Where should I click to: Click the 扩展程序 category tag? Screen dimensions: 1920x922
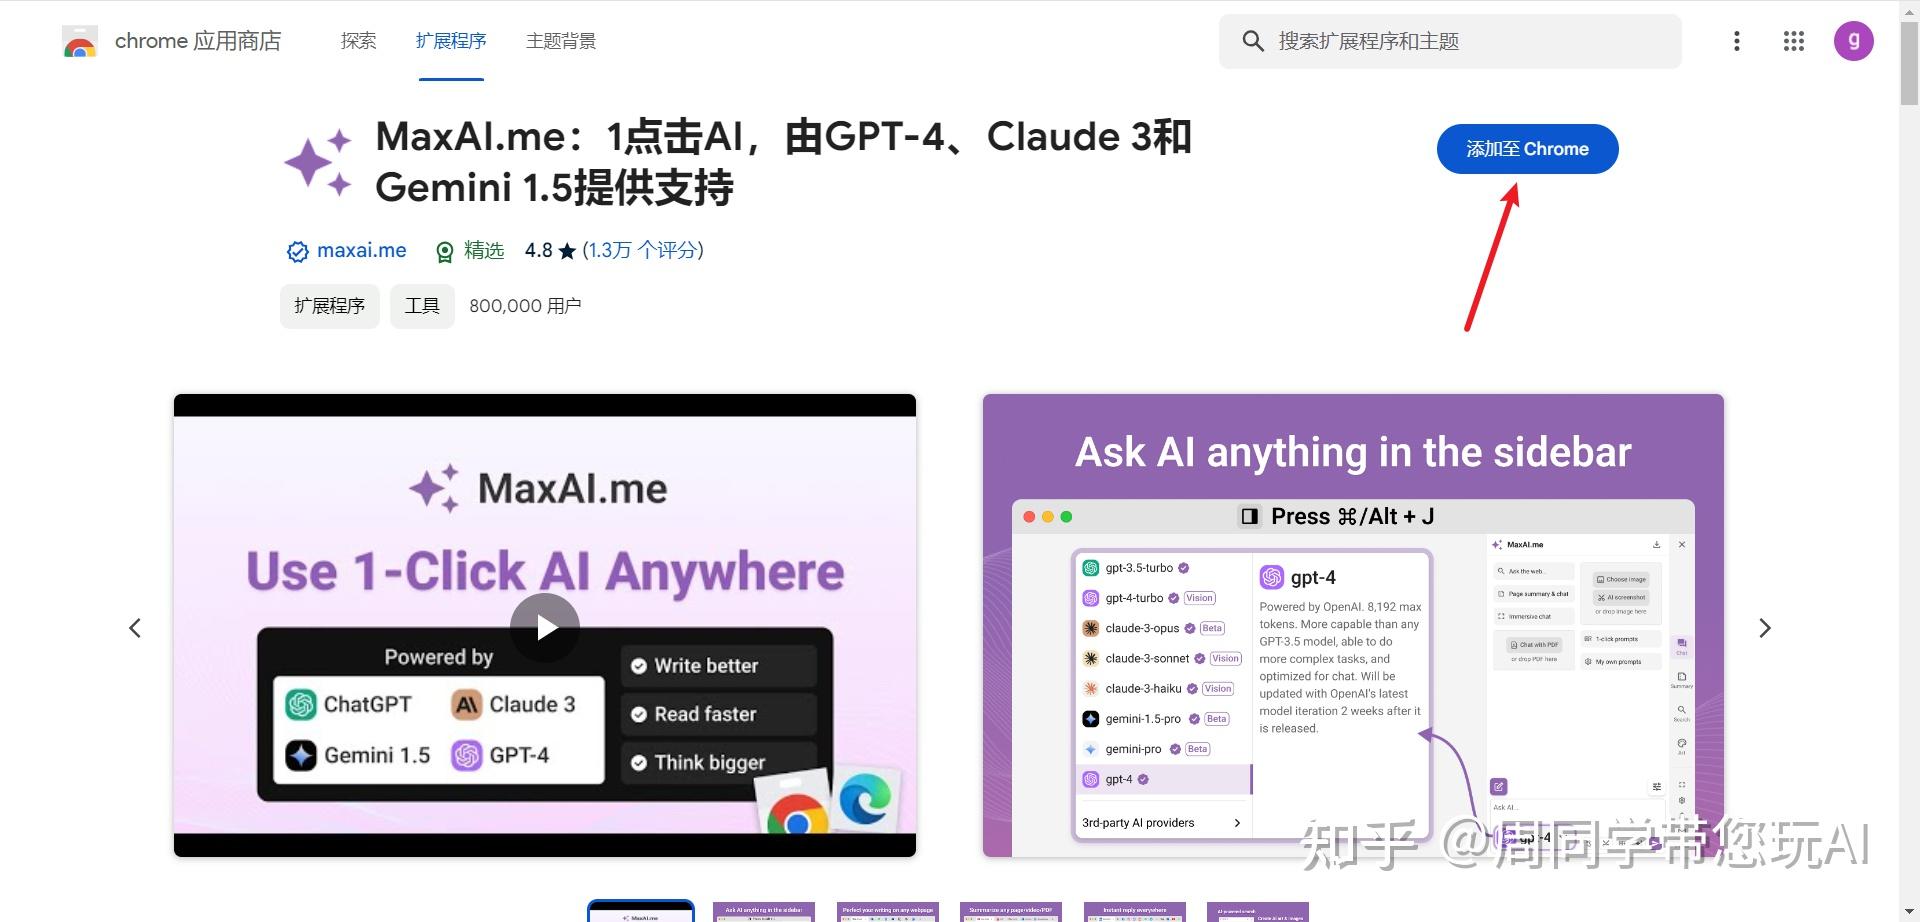[329, 306]
